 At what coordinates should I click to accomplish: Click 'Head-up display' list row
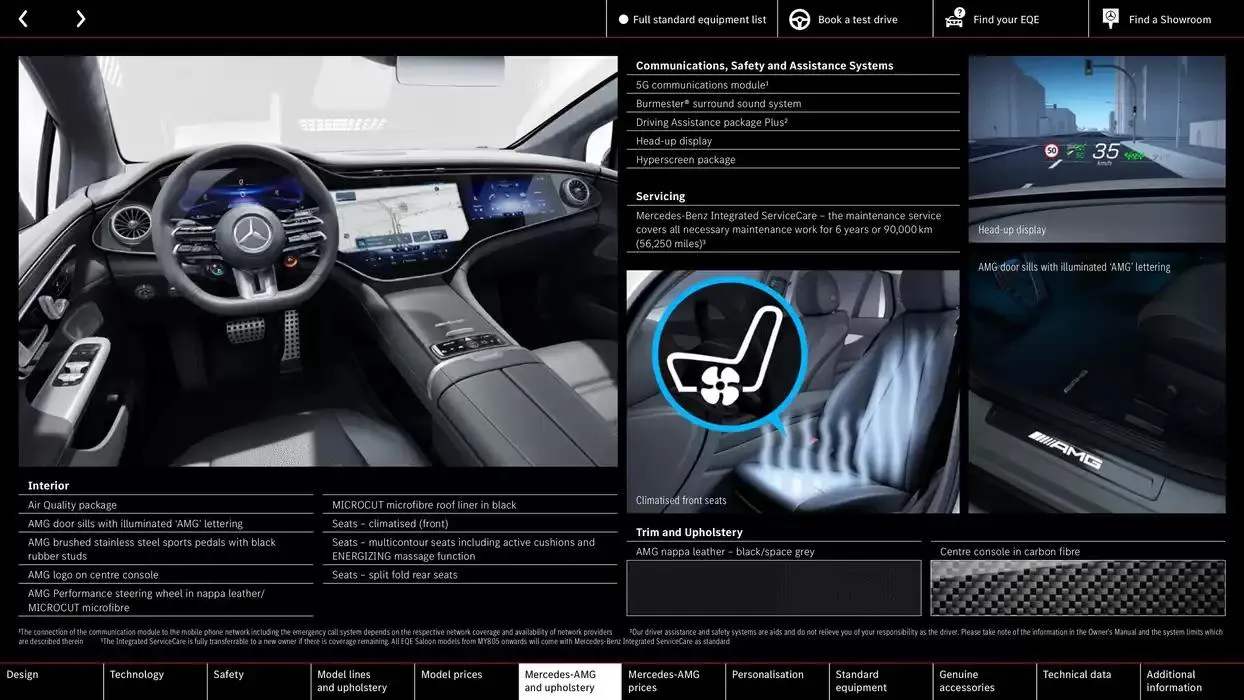coord(793,141)
